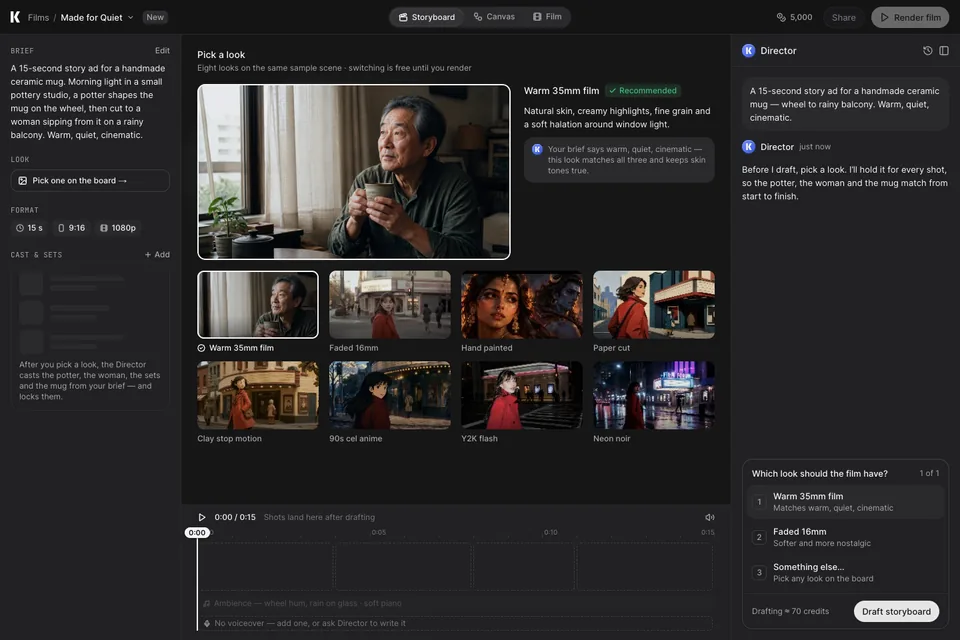Switch to the Film tab
Image resolution: width=960 pixels, height=640 pixels.
547,17
